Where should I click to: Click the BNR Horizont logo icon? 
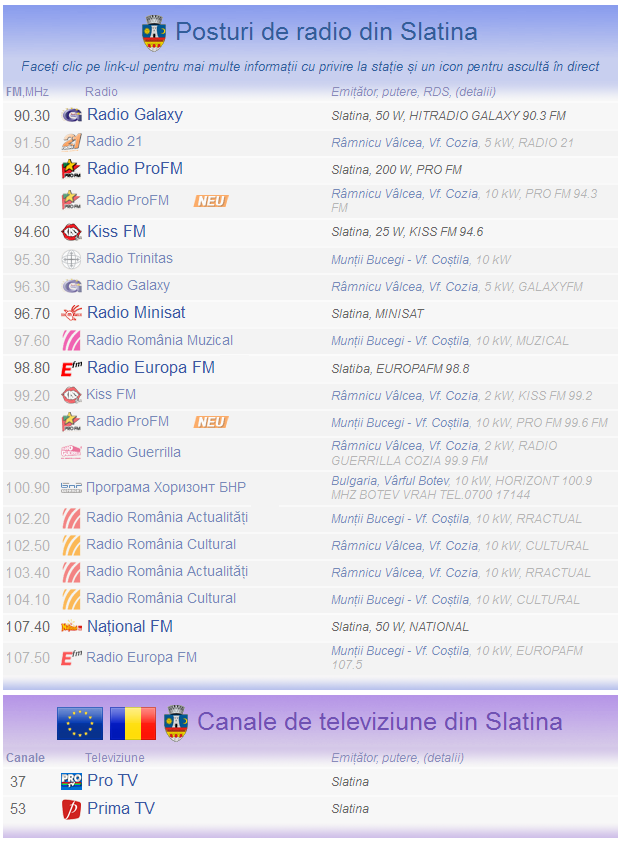pyautogui.click(x=71, y=488)
